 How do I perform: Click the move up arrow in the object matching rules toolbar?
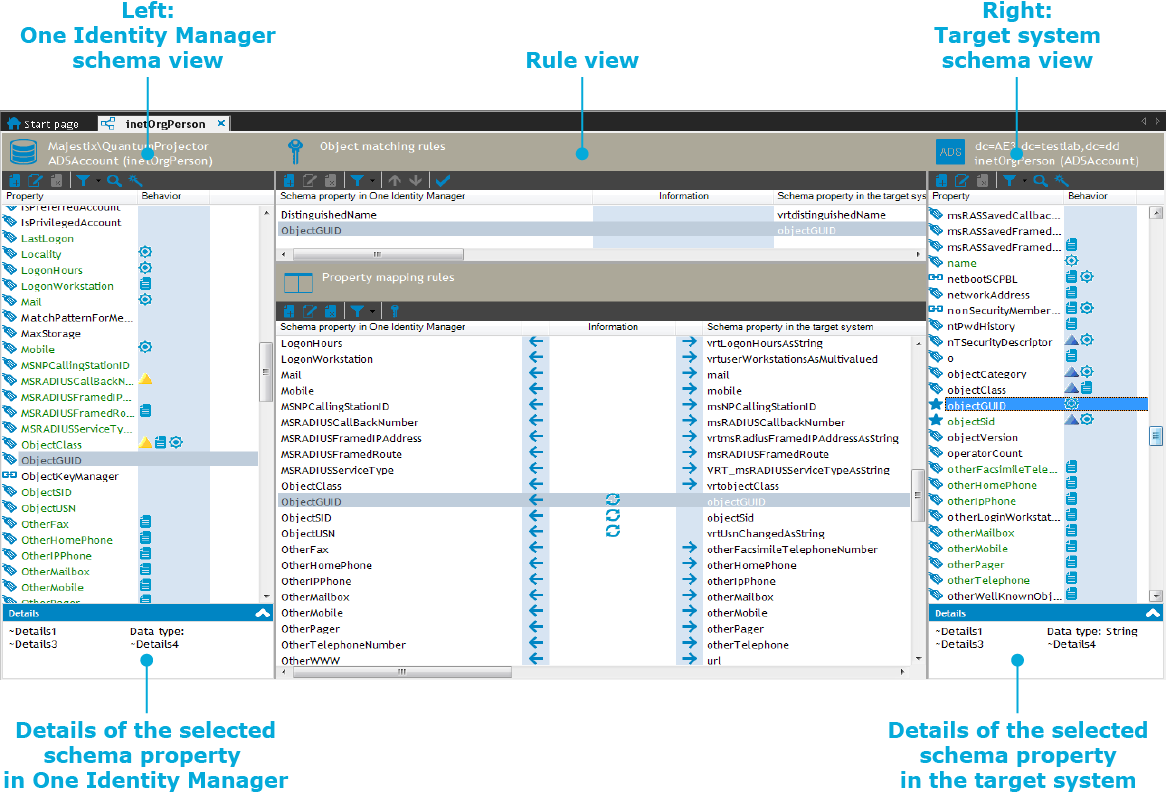pos(395,181)
